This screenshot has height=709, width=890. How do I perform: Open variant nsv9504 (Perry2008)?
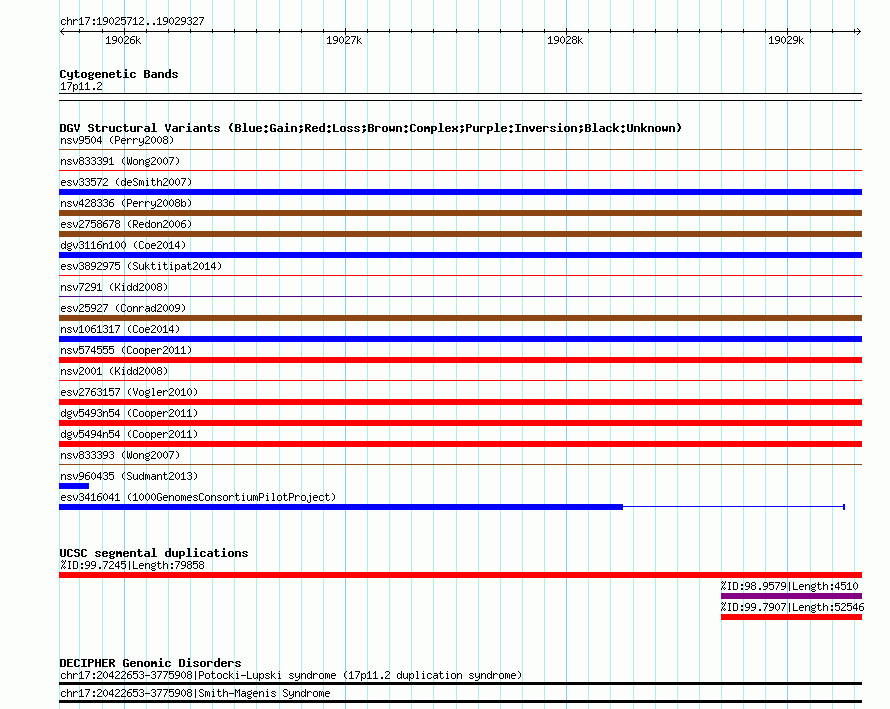point(117,140)
